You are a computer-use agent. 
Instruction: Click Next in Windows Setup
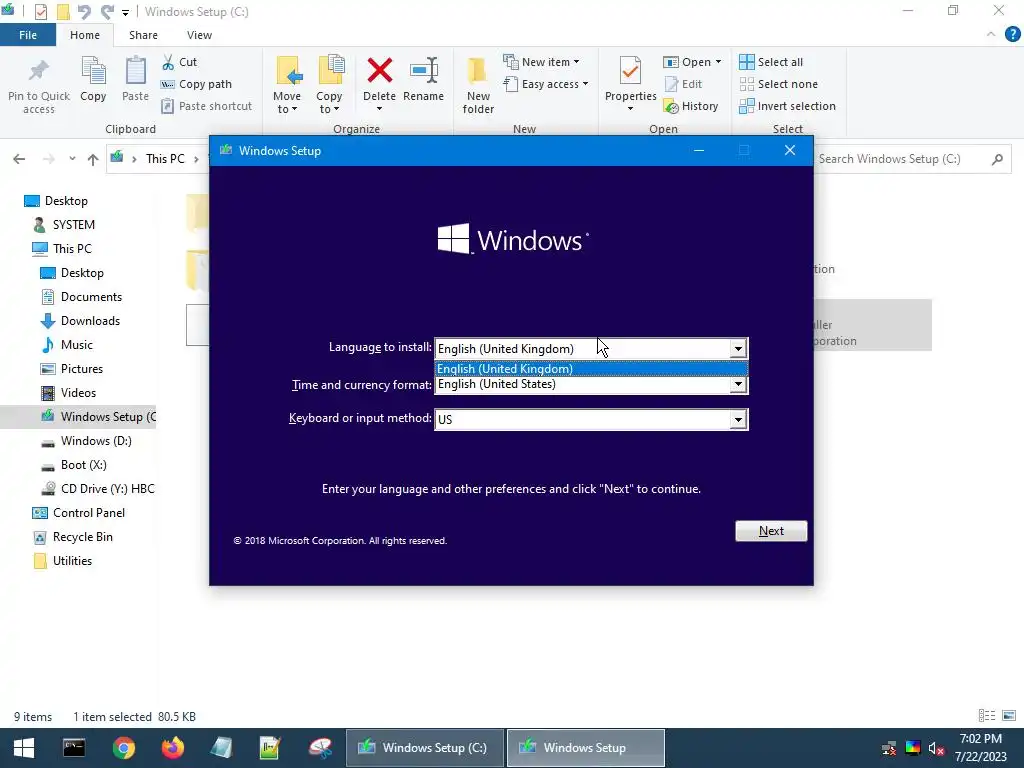(x=771, y=531)
